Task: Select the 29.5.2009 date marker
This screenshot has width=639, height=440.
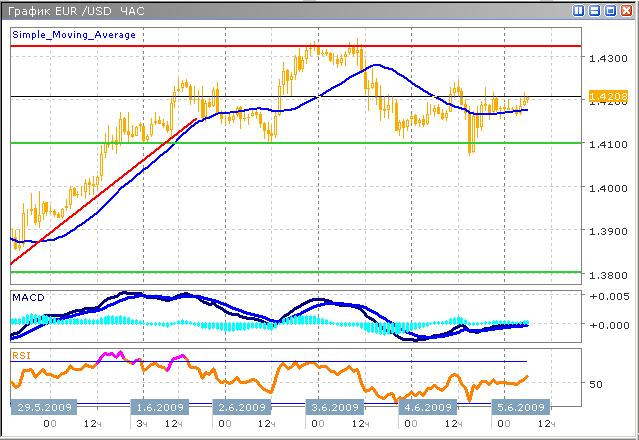Action: coord(44,407)
